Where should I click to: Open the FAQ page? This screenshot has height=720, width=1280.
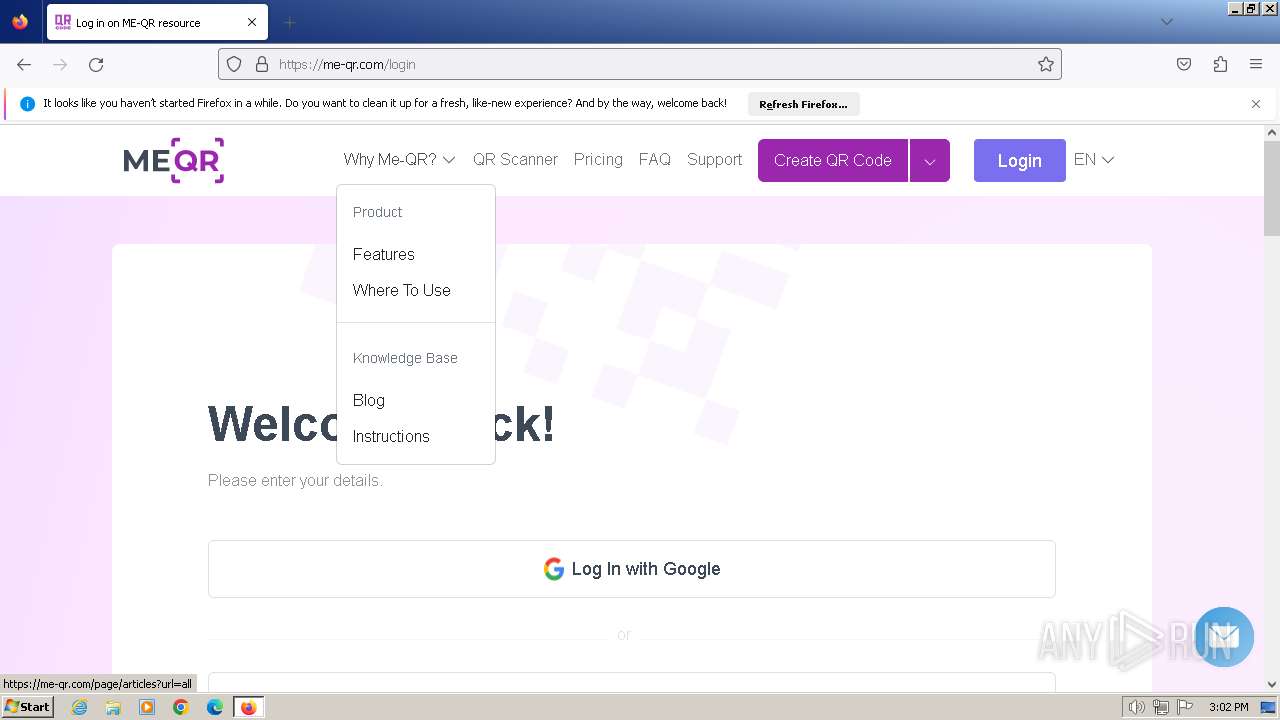(x=655, y=159)
